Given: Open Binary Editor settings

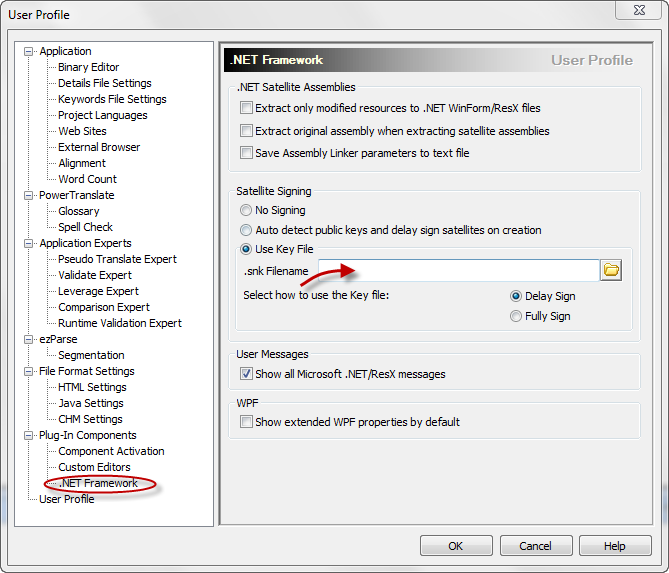Looking at the screenshot, I should pos(88,67).
